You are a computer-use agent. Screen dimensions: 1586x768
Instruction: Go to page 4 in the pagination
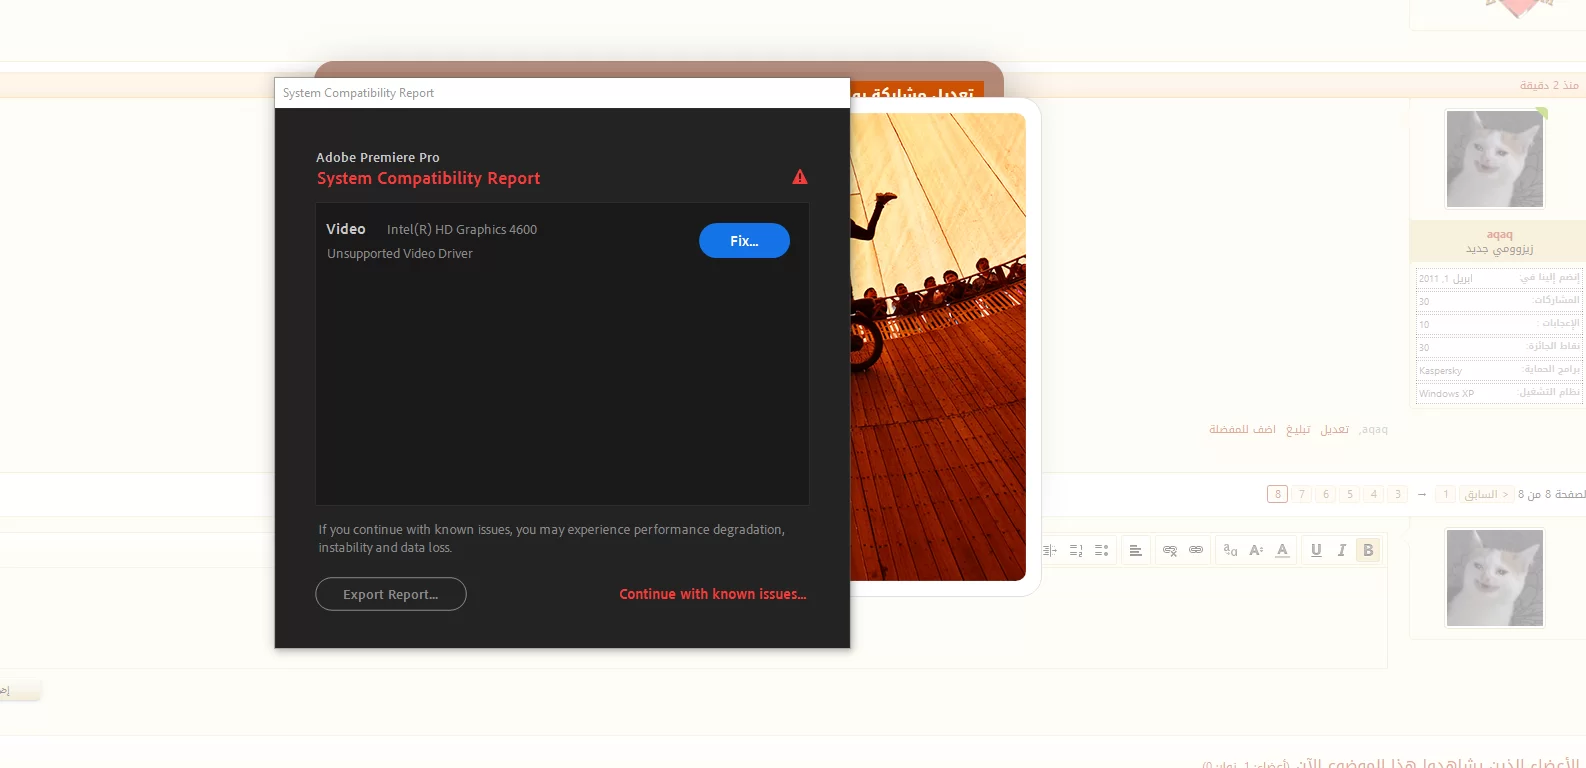1374,494
